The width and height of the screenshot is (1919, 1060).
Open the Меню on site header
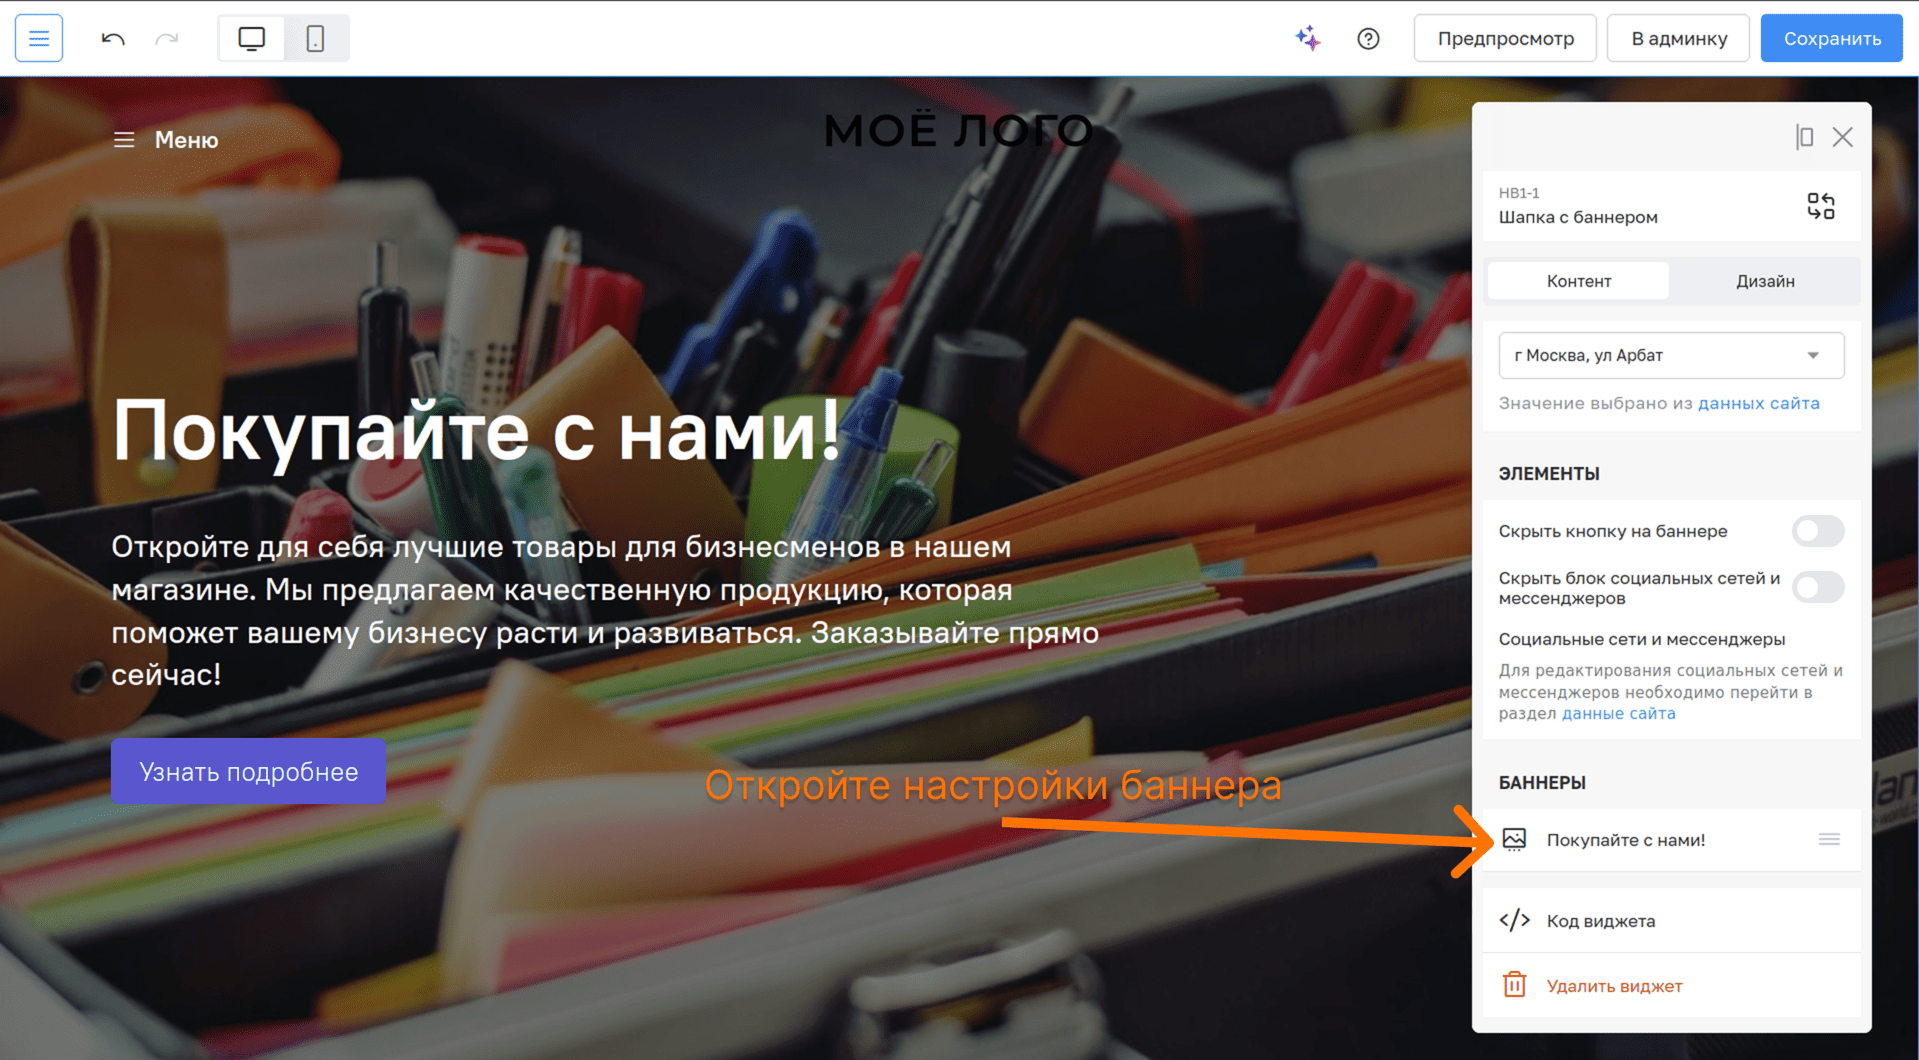[x=166, y=140]
